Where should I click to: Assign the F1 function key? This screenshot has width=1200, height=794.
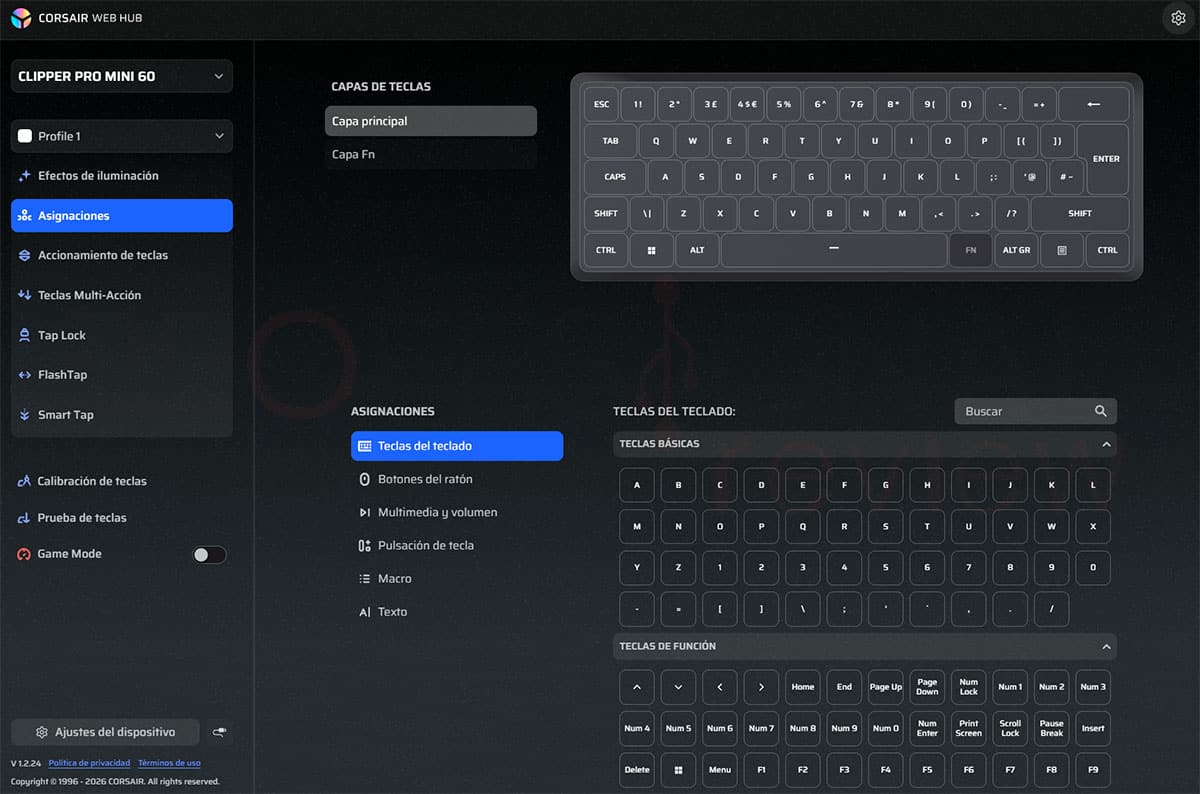click(761, 770)
